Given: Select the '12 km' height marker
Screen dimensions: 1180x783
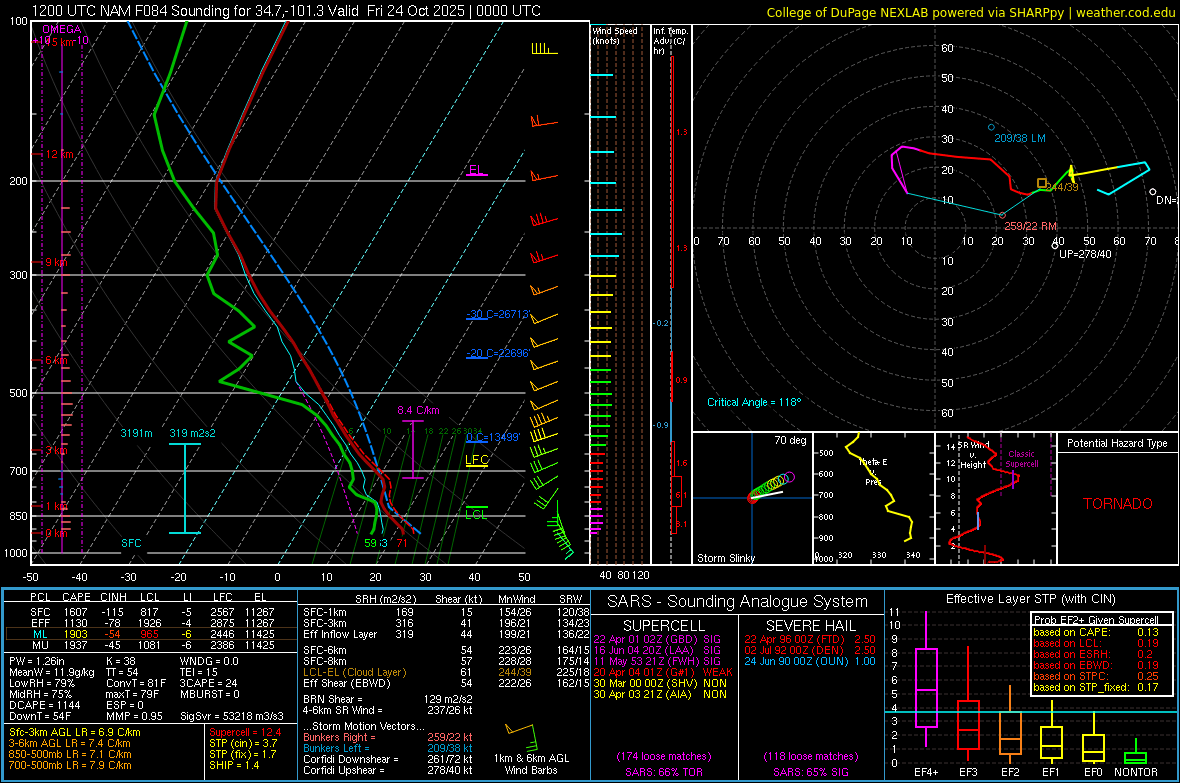Looking at the screenshot, I should (59, 154).
